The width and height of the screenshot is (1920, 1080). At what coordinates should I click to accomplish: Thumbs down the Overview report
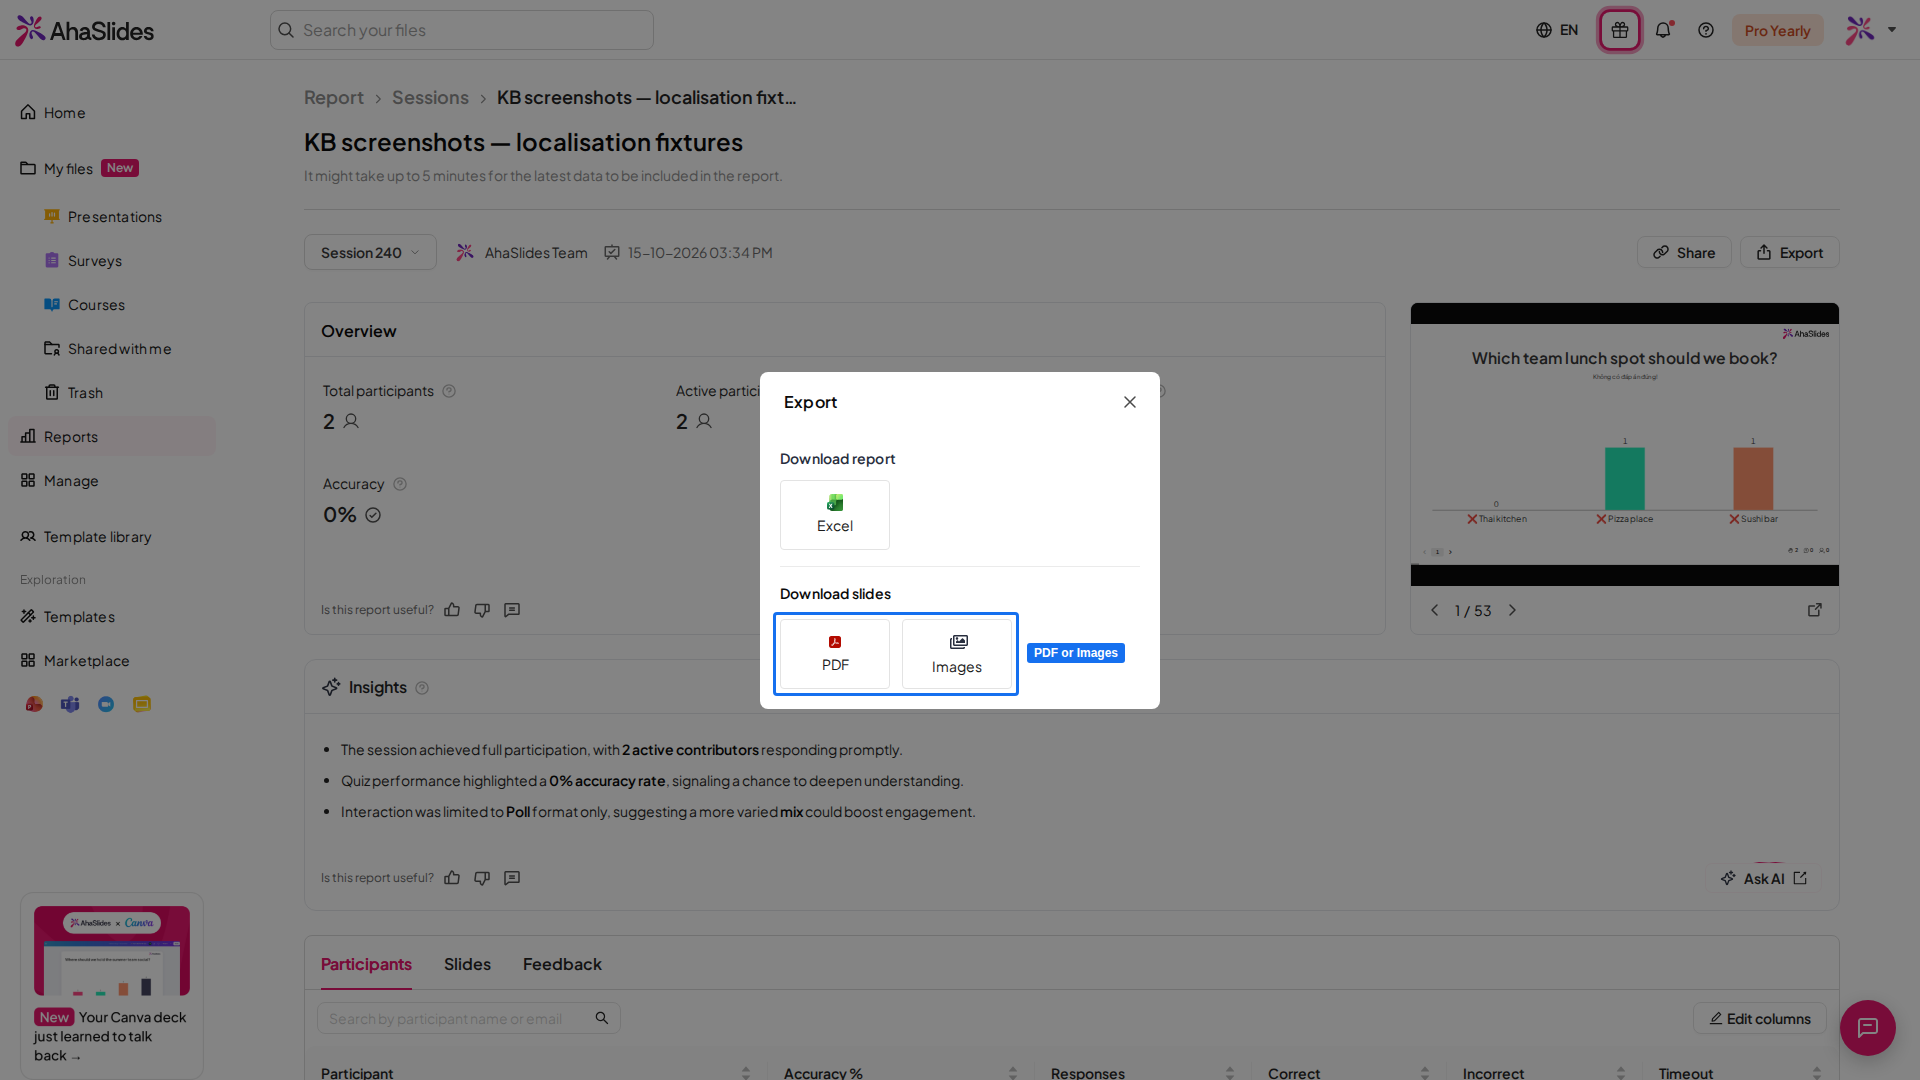[482, 610]
